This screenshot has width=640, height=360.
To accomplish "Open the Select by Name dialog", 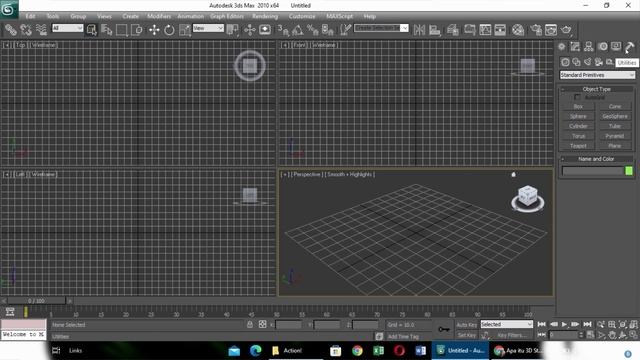I will coord(107,30).
